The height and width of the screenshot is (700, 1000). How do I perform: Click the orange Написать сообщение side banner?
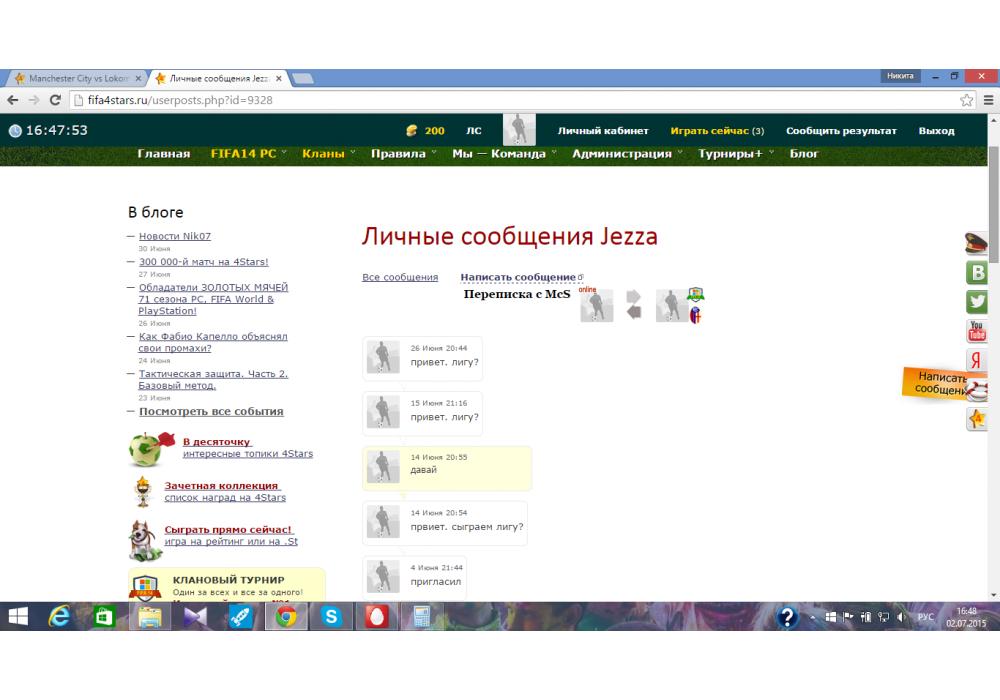pyautogui.click(x=940, y=384)
